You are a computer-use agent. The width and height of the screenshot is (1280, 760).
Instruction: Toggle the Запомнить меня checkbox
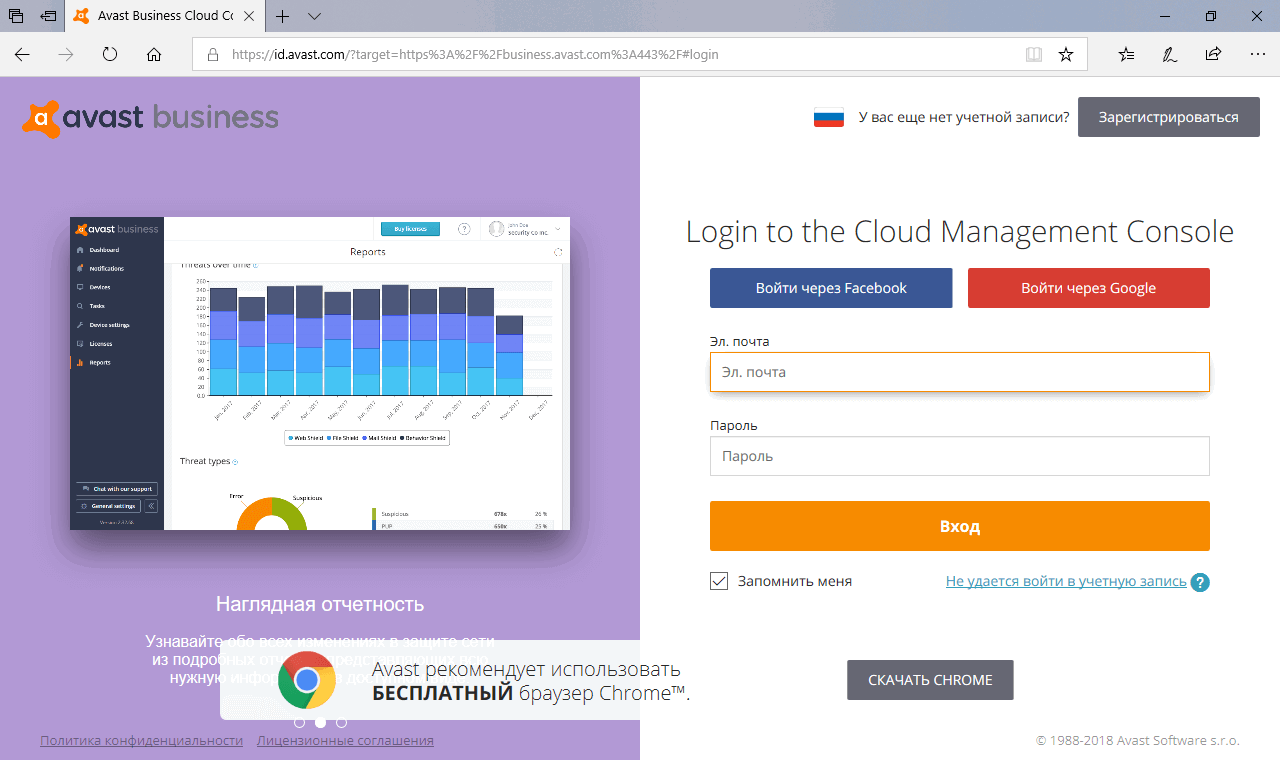coord(719,581)
